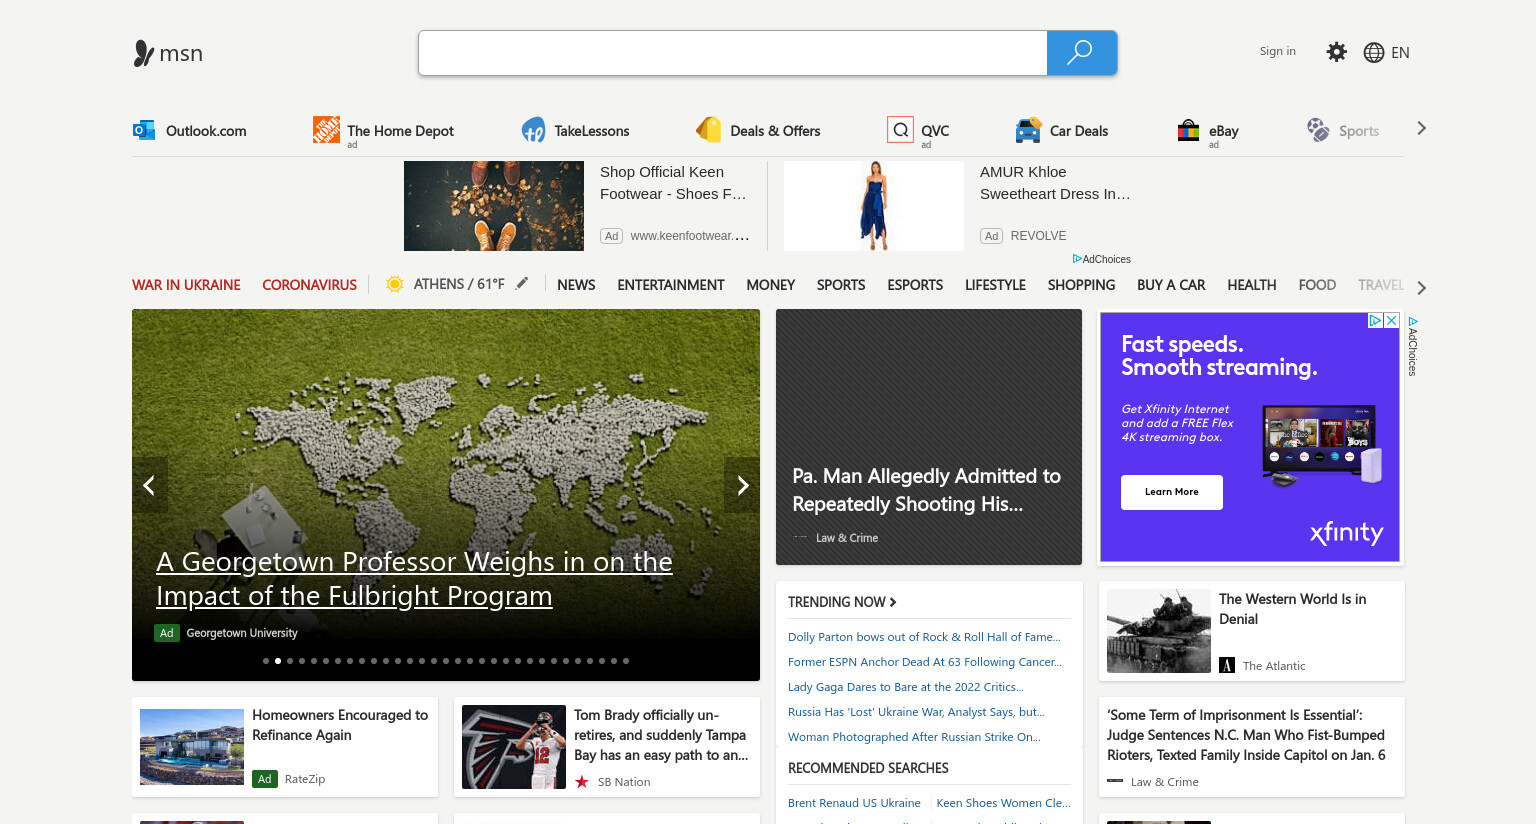Open the Car Deals shortcut
This screenshot has width=1536, height=824.
(1061, 130)
